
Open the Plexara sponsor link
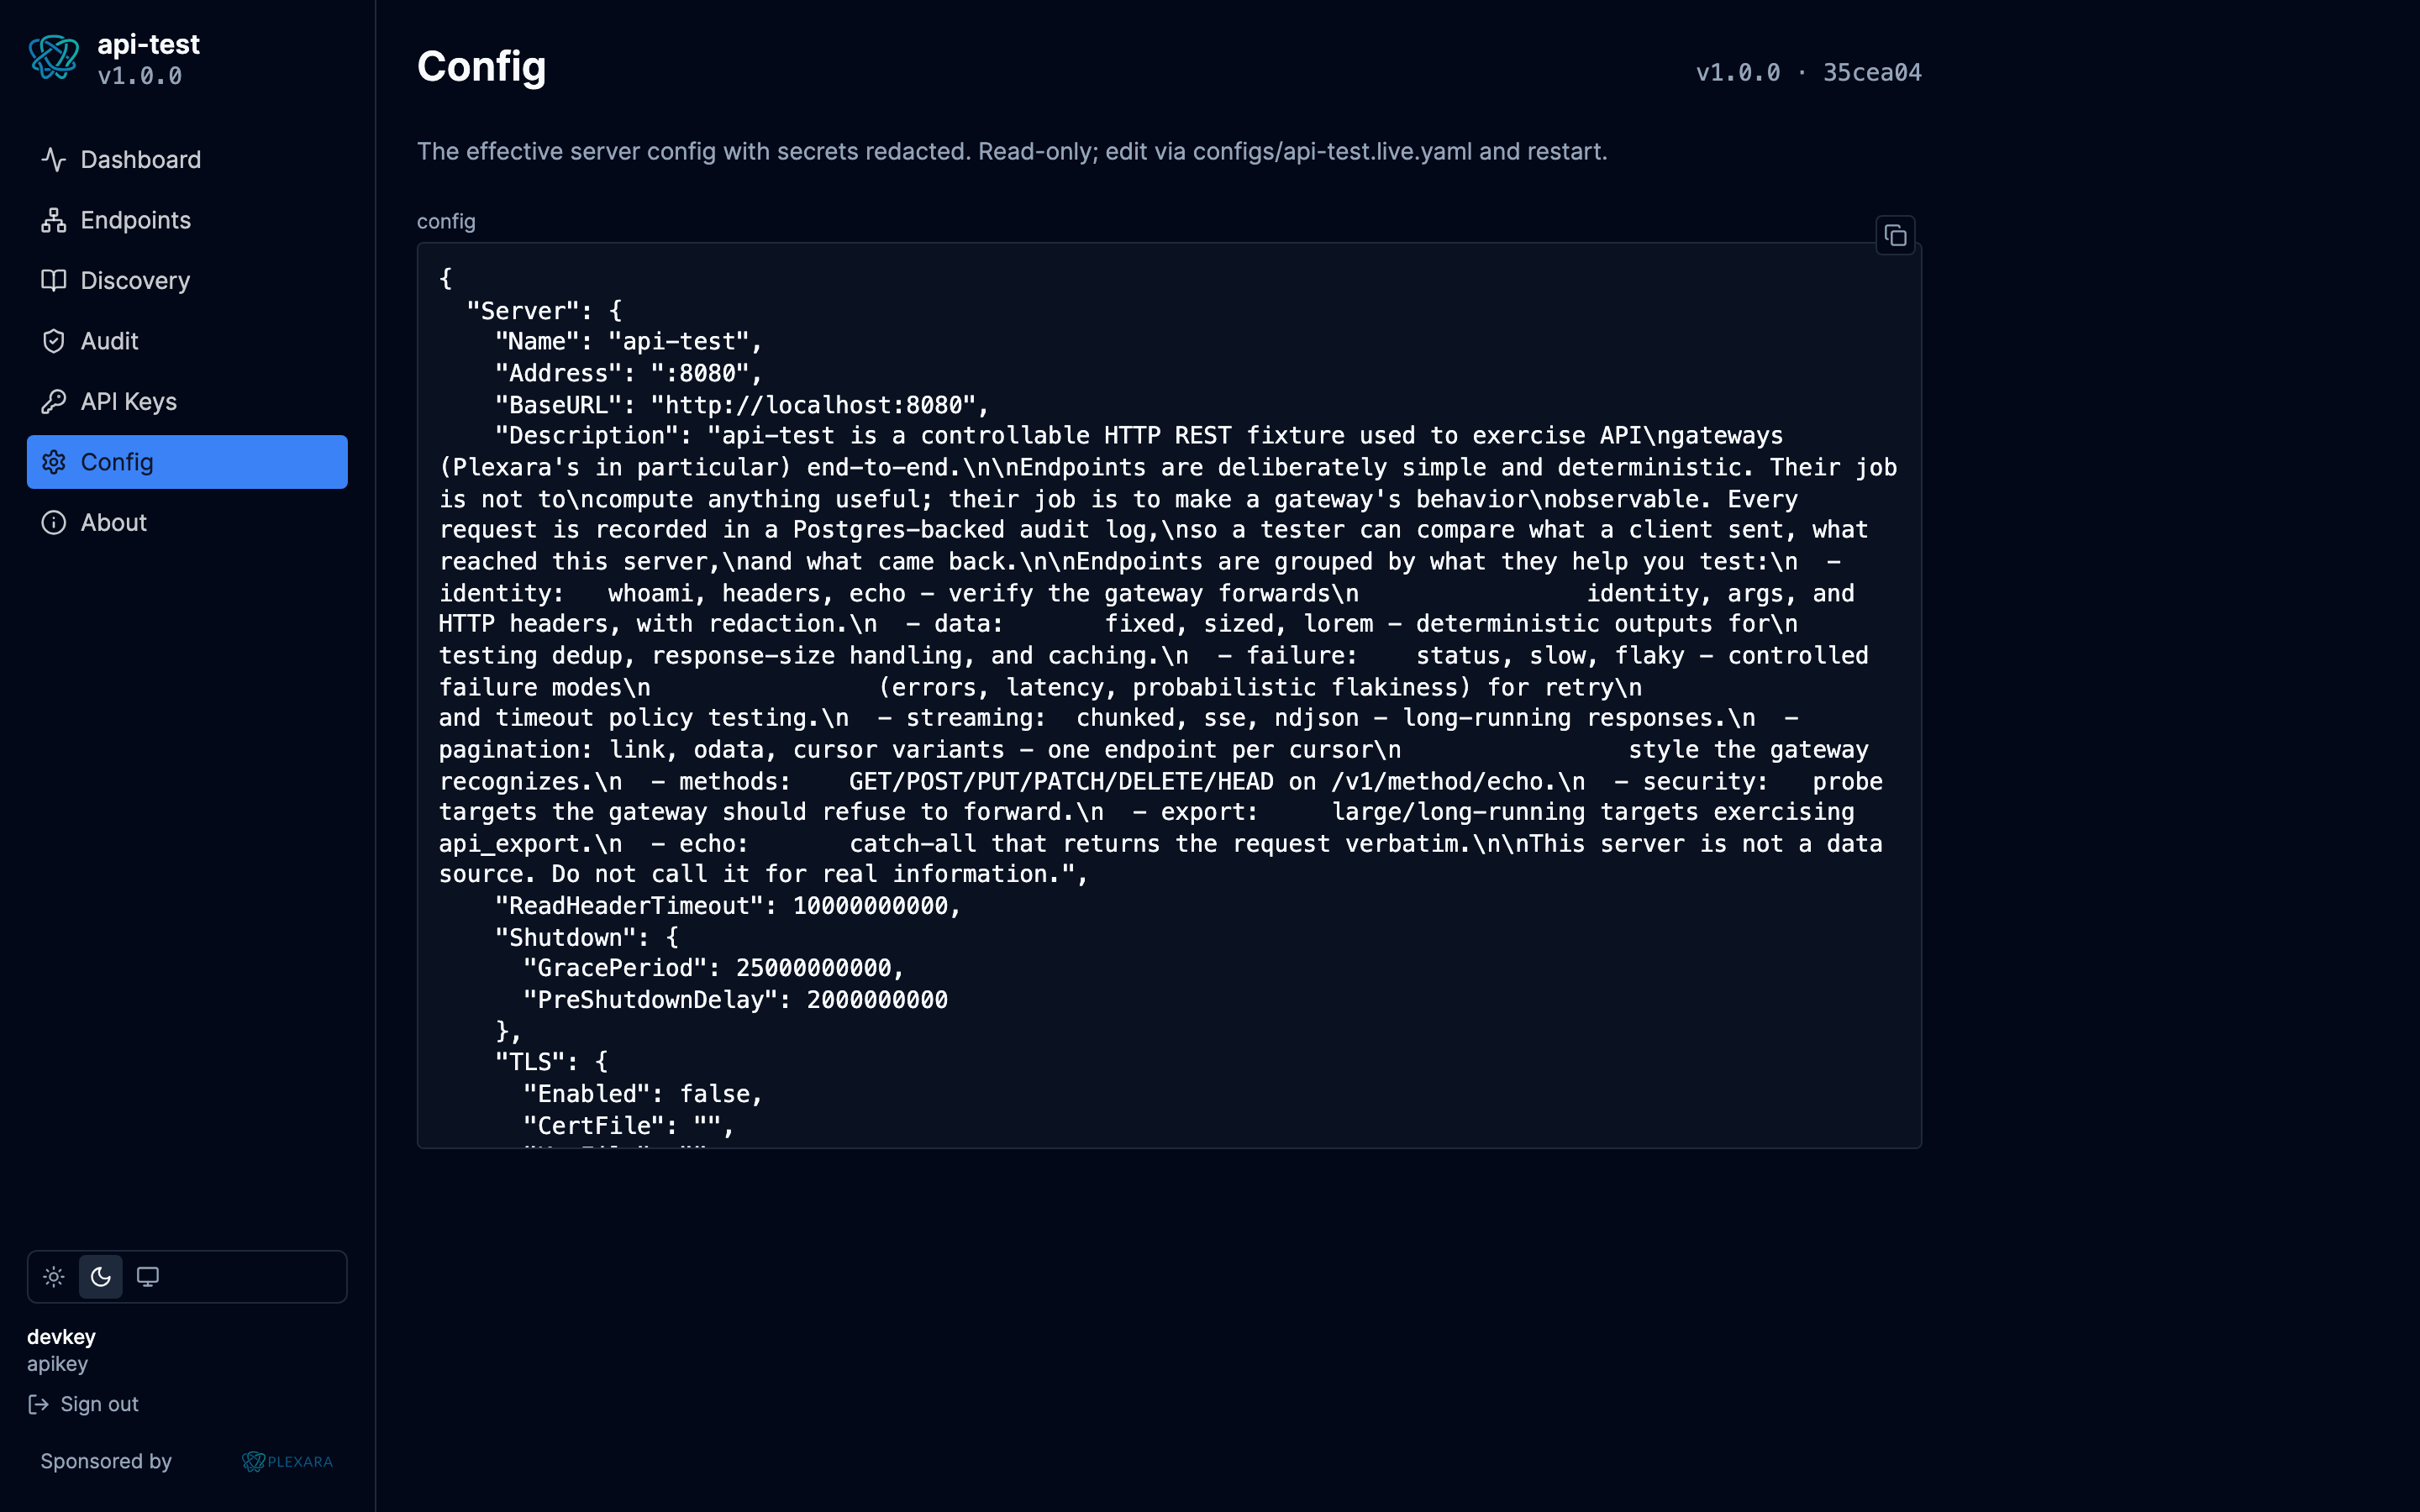click(287, 1462)
